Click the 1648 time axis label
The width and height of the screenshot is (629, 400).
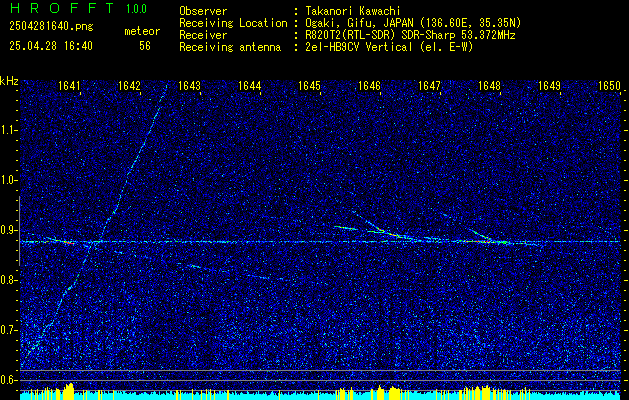[489, 86]
